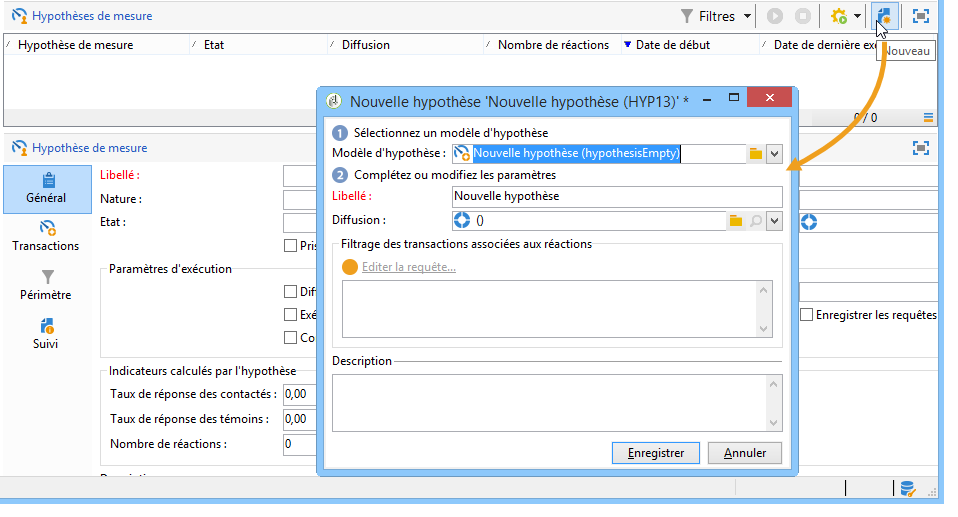The height and width of the screenshot is (517, 958).
Task: Click the start (play) toolbar button
Action: pyautogui.click(x=775, y=16)
